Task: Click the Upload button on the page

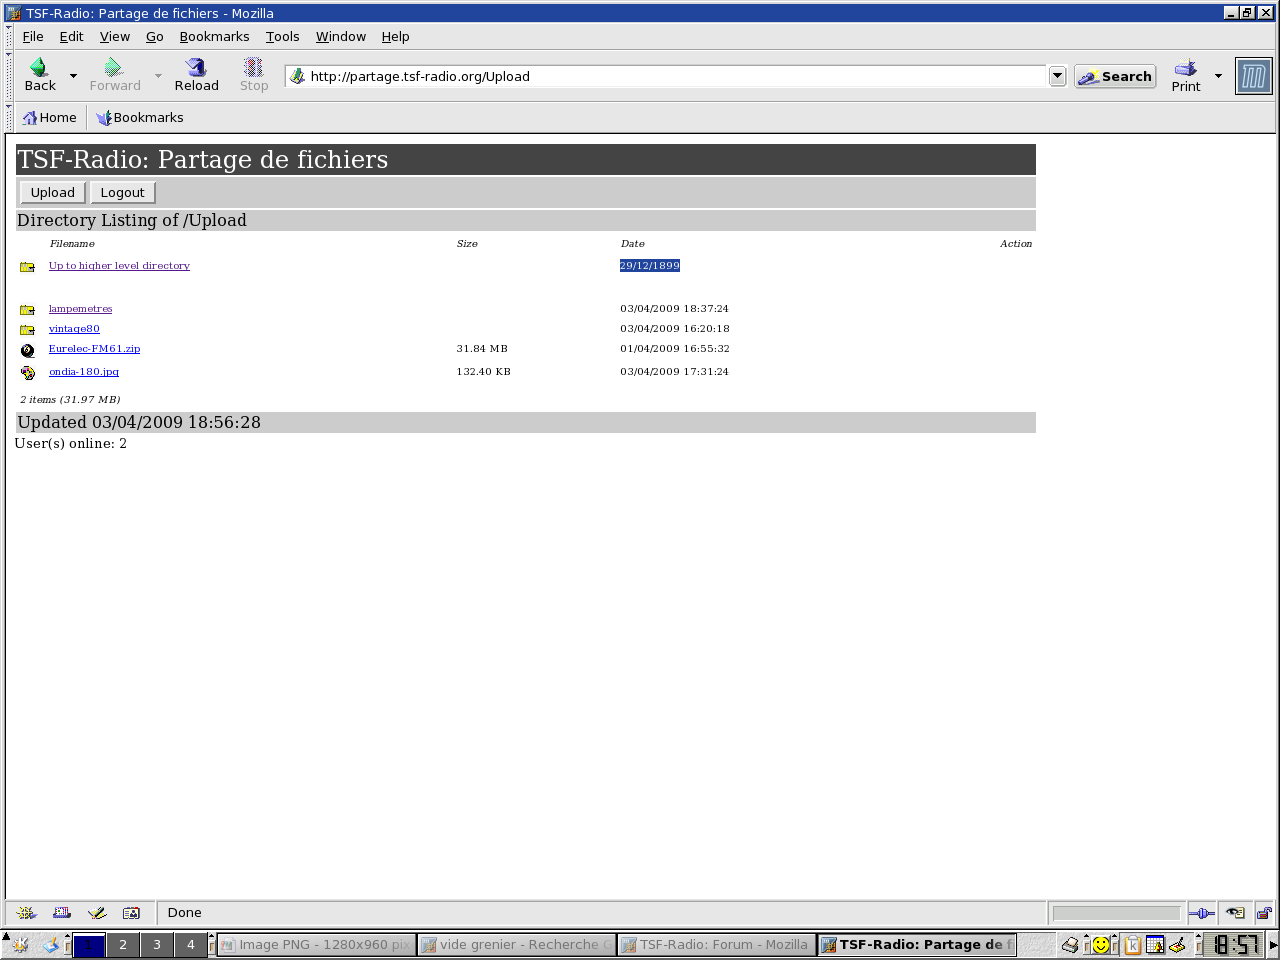Action: coord(53,192)
